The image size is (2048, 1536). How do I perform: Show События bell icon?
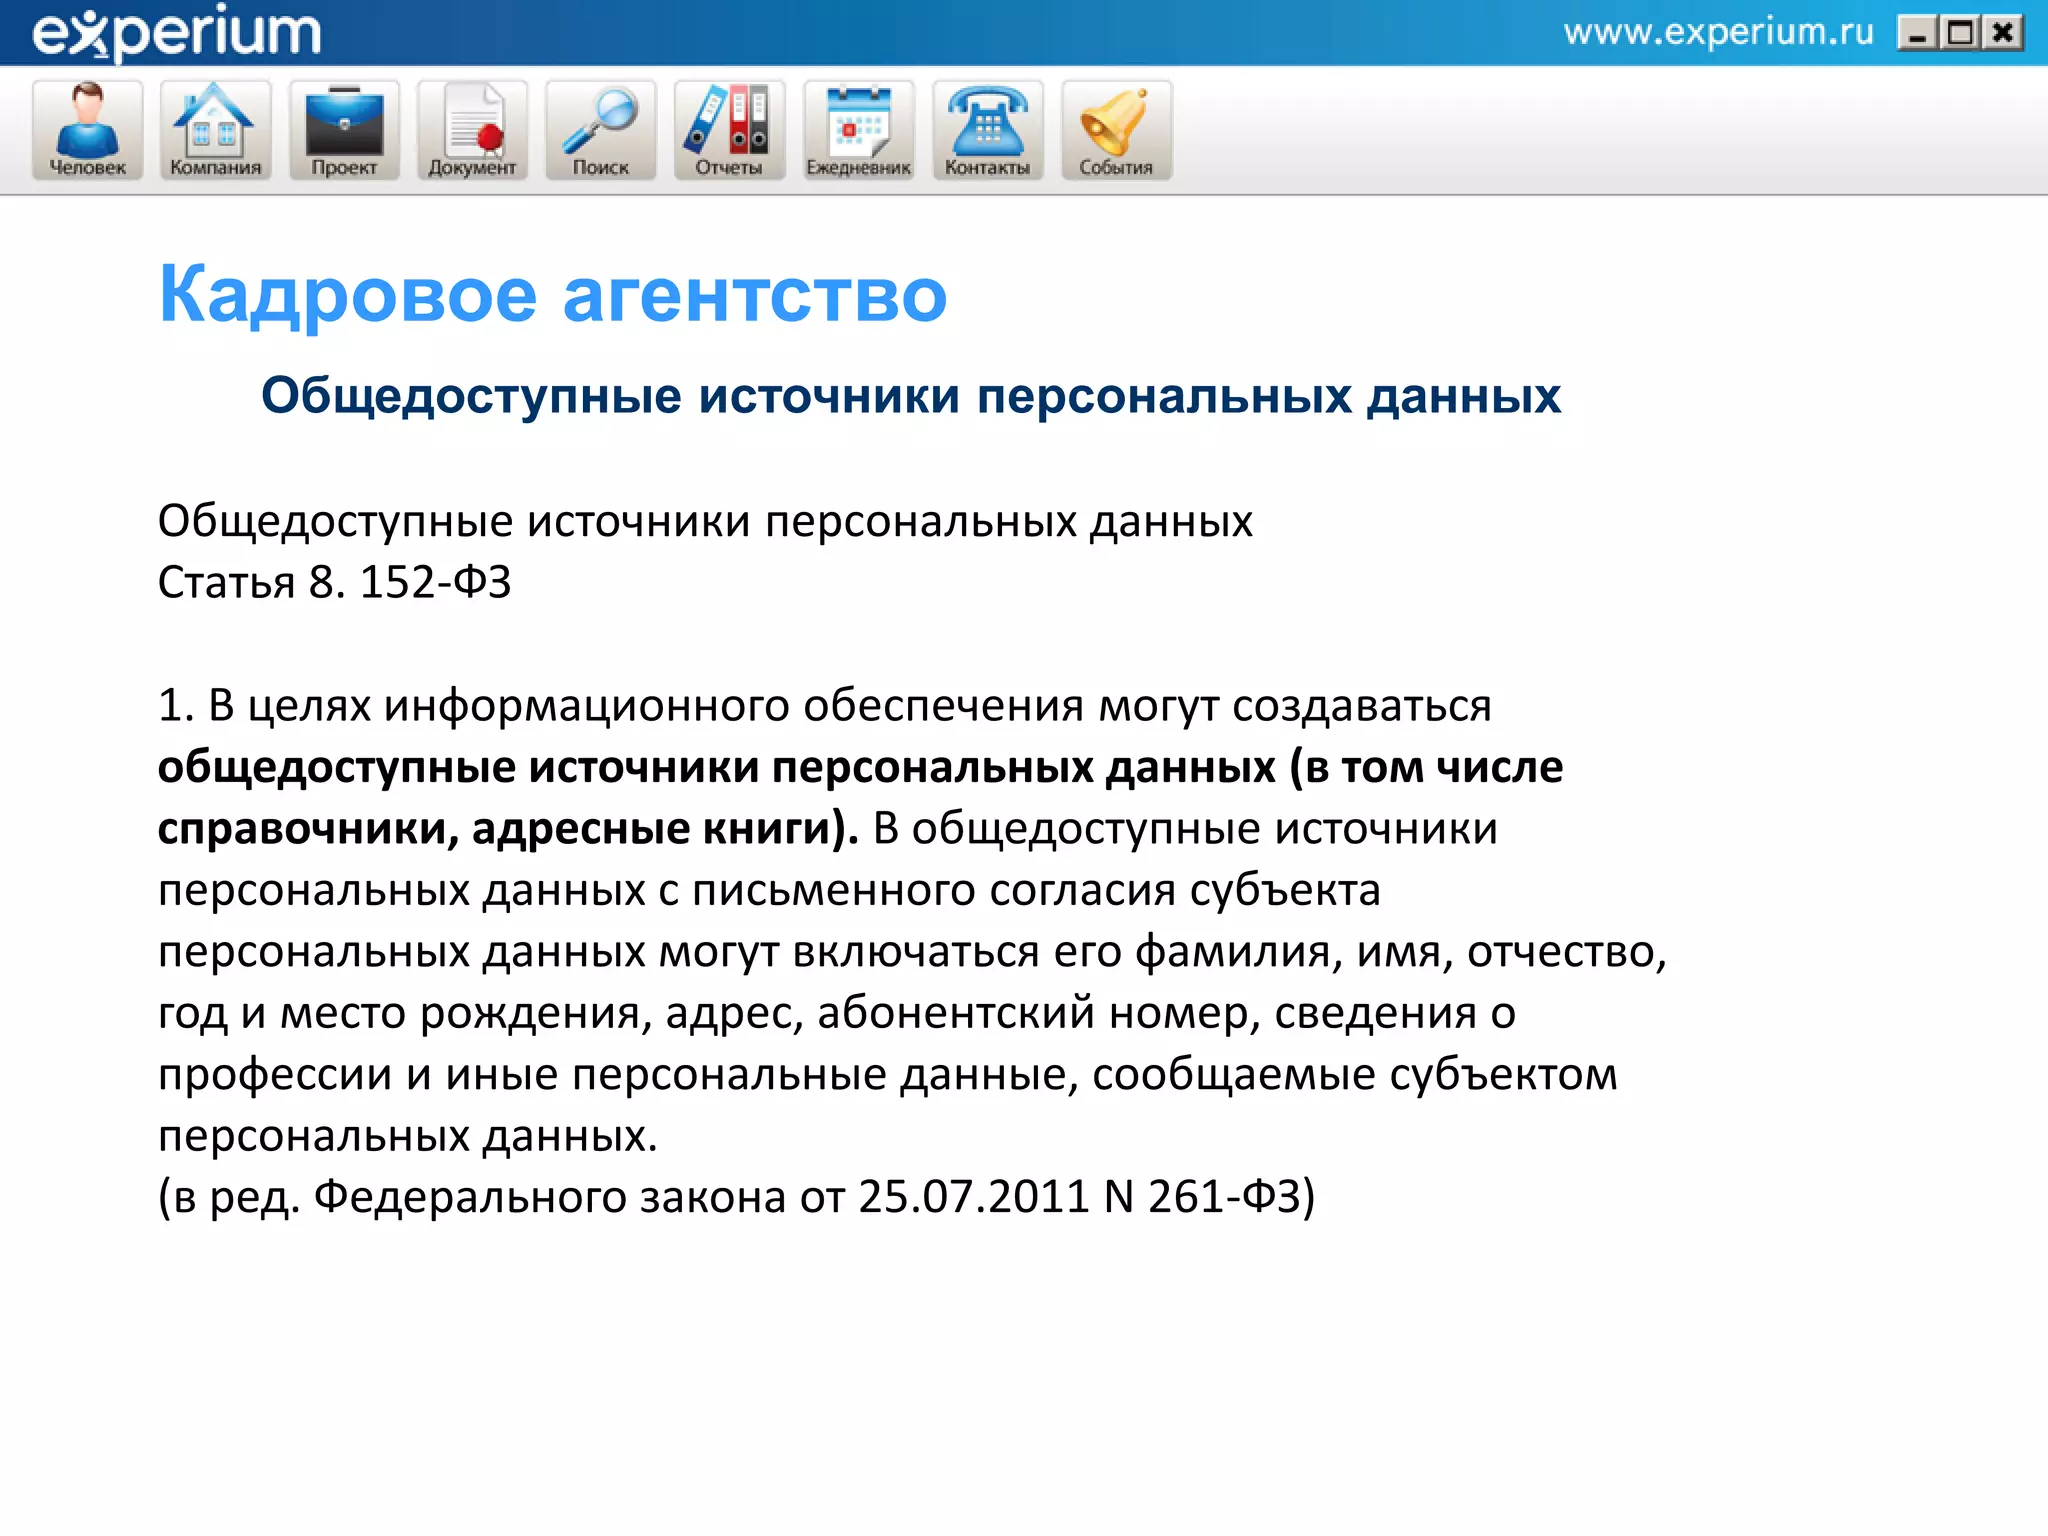click(x=1117, y=130)
